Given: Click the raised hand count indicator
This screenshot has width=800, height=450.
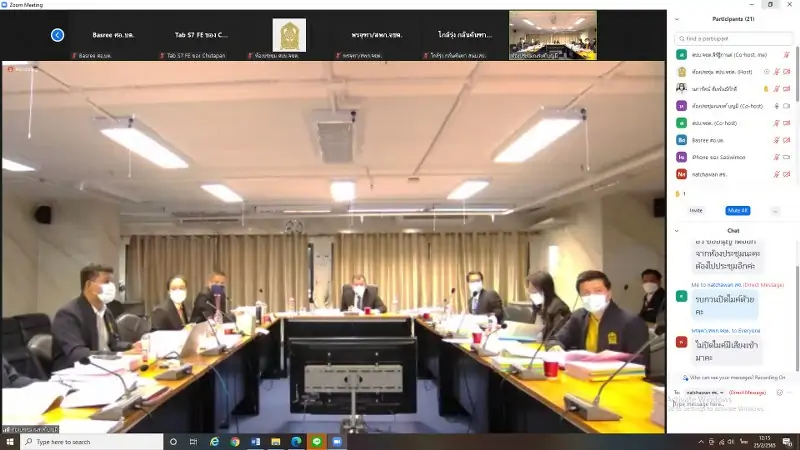Looking at the screenshot, I should click(680, 194).
